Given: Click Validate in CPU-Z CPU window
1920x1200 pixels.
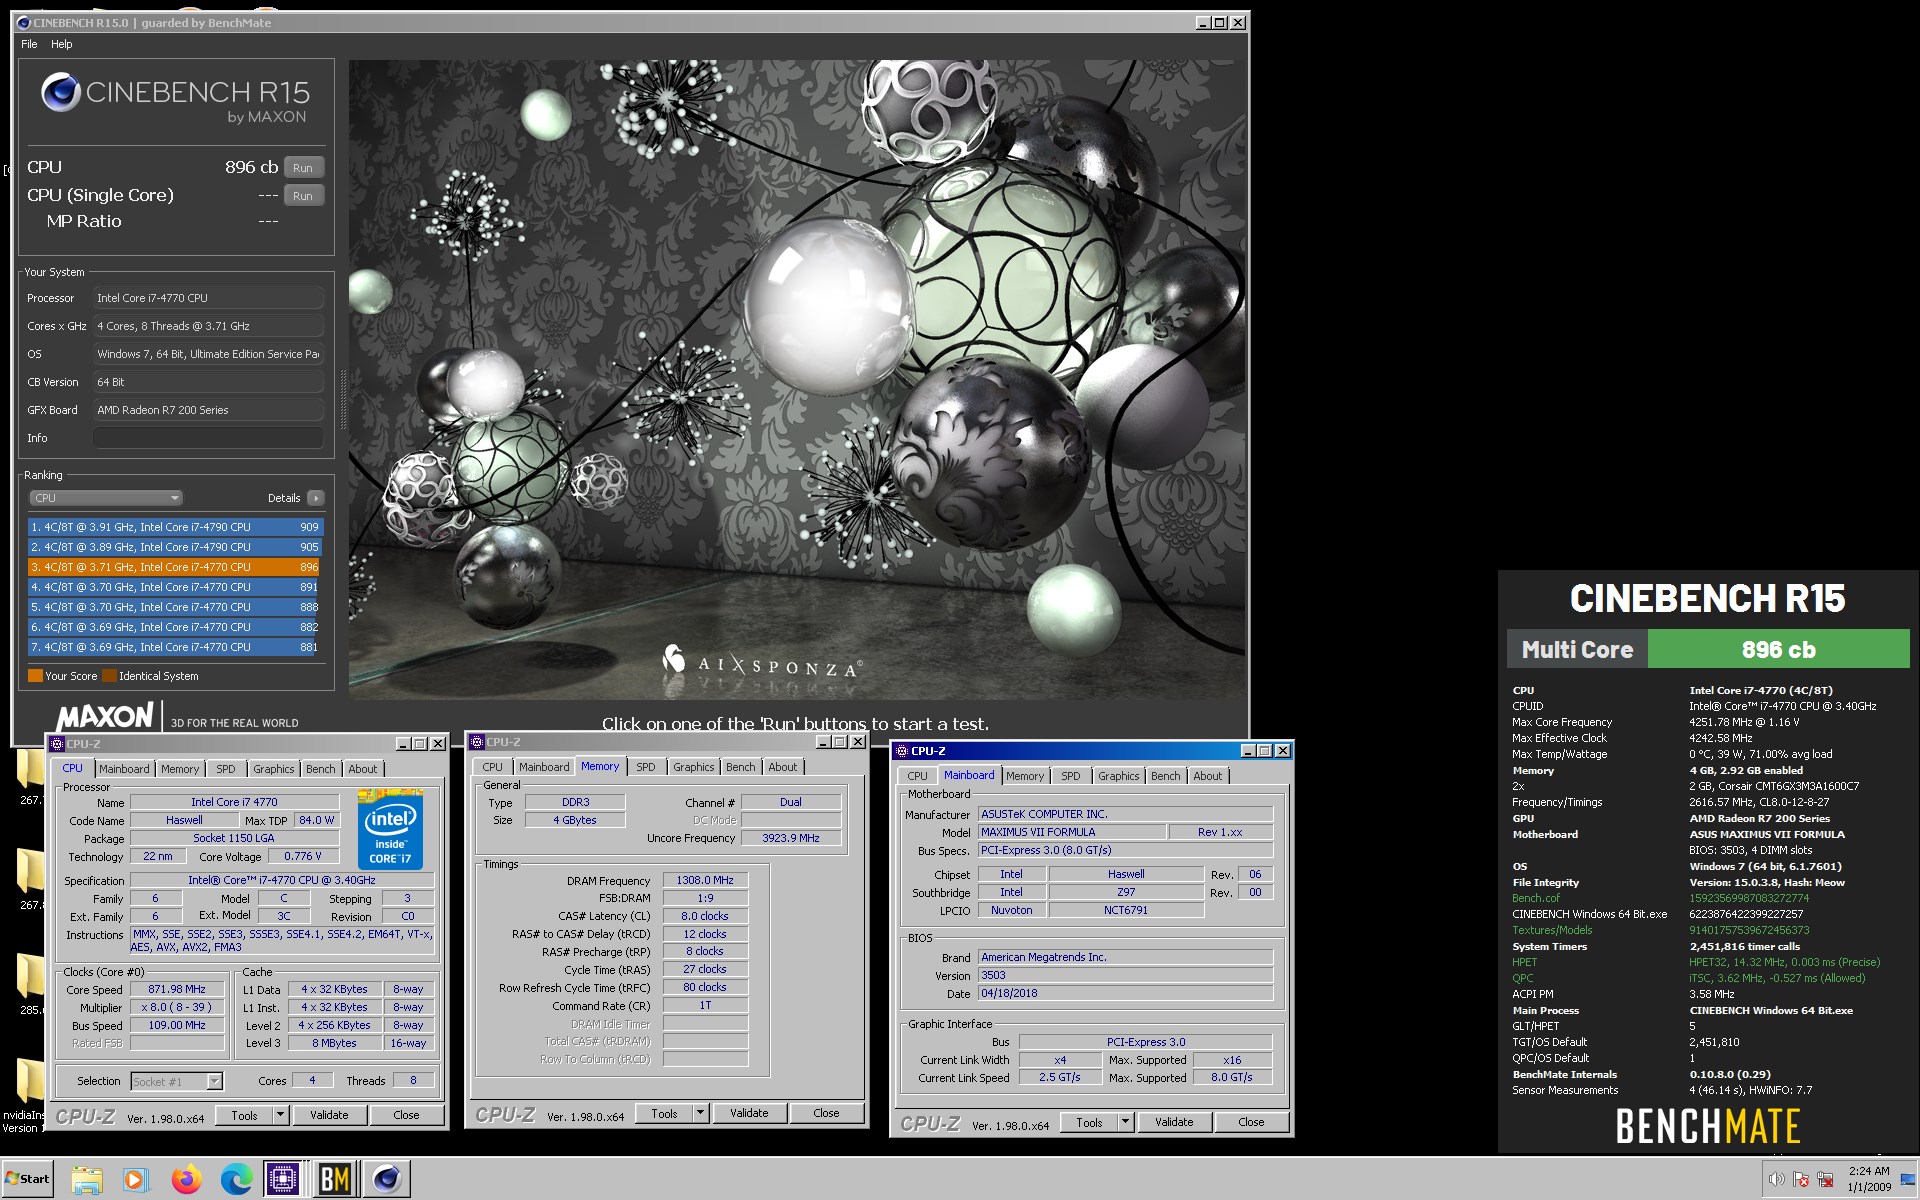Looking at the screenshot, I should (x=329, y=1115).
